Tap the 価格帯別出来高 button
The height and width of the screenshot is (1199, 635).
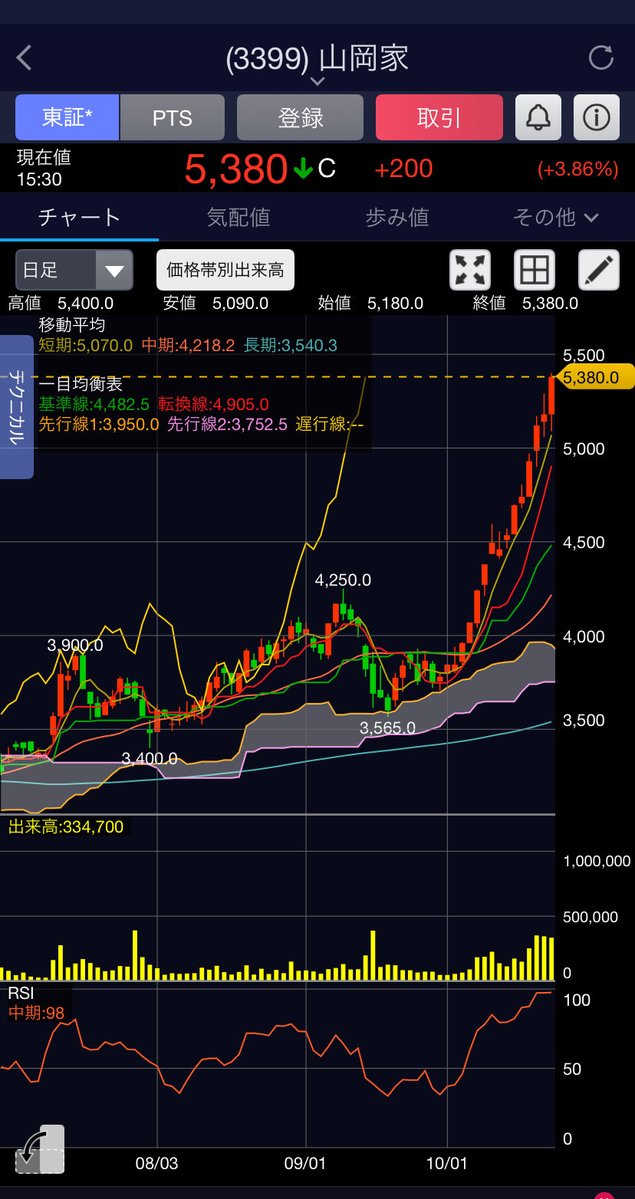[226, 270]
